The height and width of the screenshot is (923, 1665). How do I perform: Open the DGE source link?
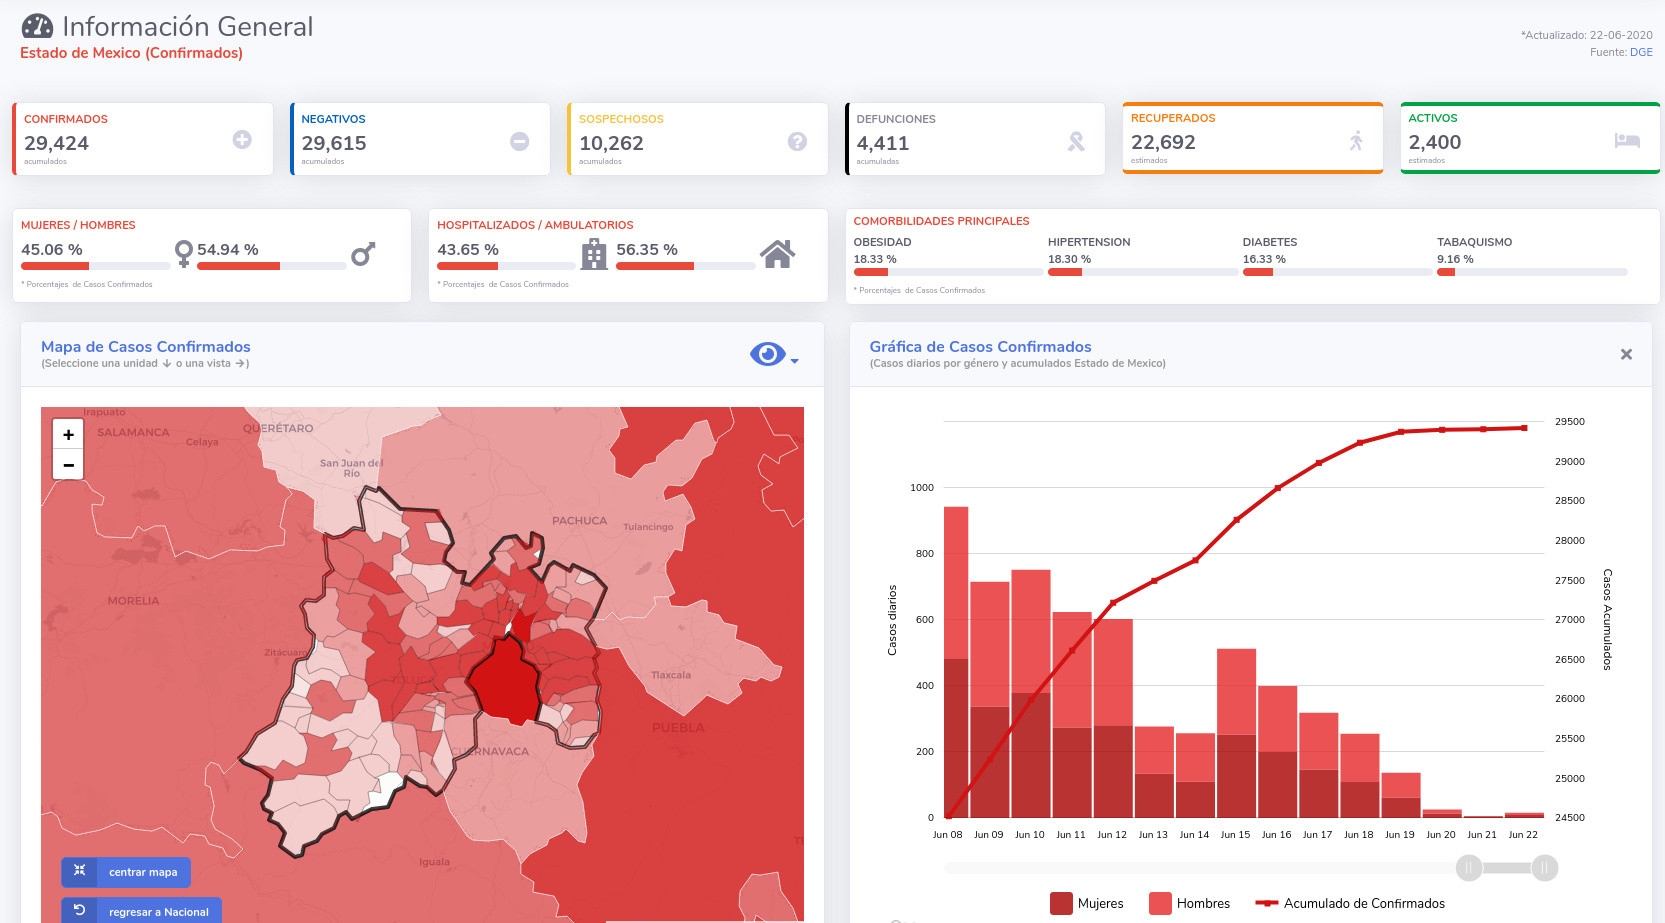pyautogui.click(x=1641, y=52)
